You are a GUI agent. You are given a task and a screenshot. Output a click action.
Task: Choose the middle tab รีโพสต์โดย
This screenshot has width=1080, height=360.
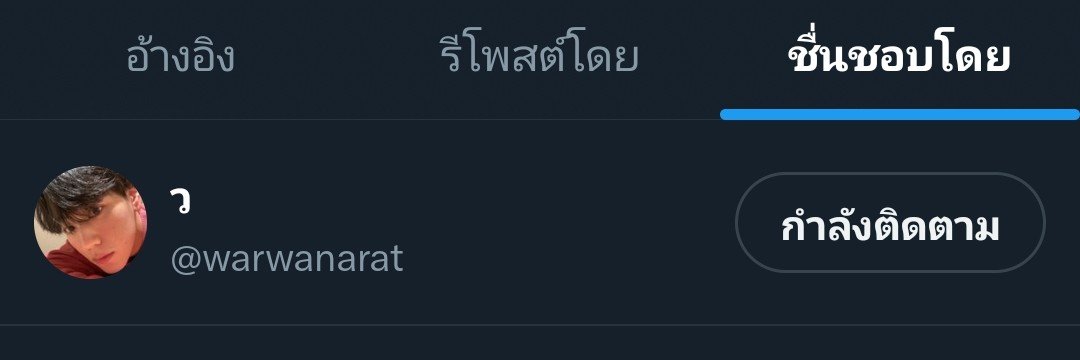pos(539,59)
